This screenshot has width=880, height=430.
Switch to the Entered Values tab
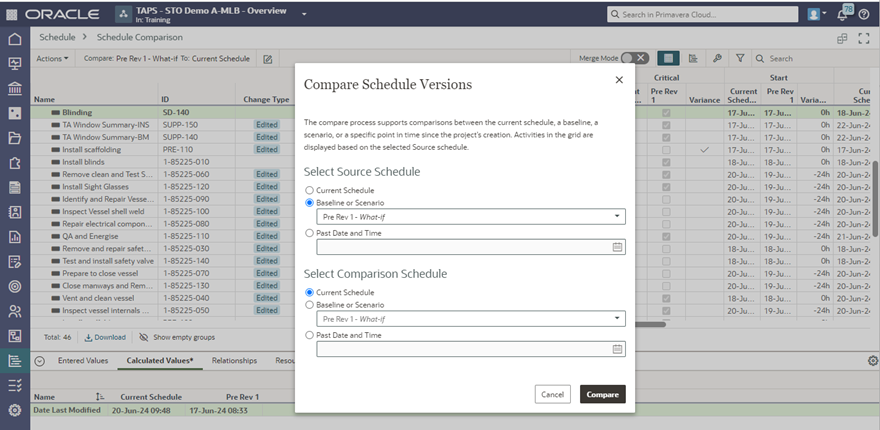(83, 360)
